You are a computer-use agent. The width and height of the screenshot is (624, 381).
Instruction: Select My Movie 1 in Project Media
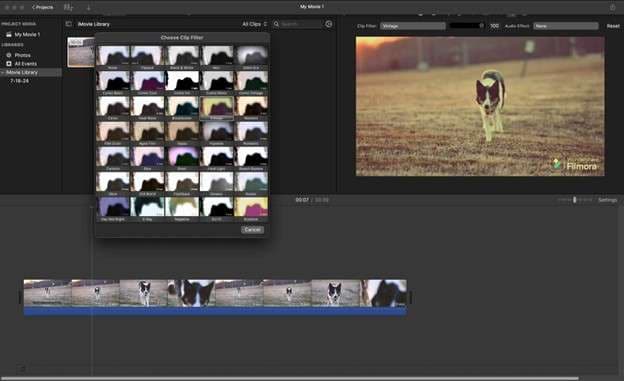coord(27,35)
